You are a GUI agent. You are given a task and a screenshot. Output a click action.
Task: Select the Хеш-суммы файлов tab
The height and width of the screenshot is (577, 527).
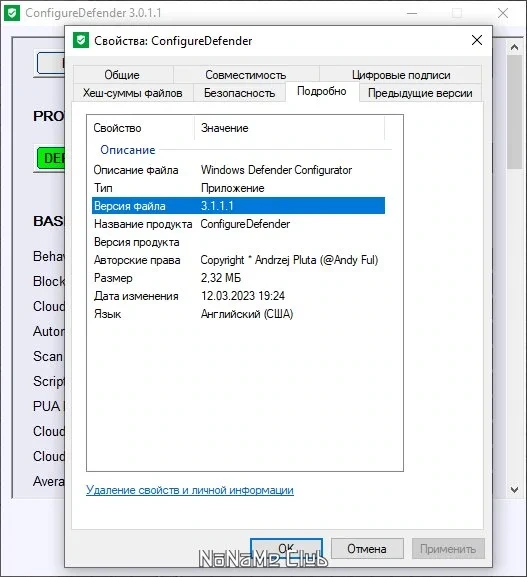coord(132,93)
